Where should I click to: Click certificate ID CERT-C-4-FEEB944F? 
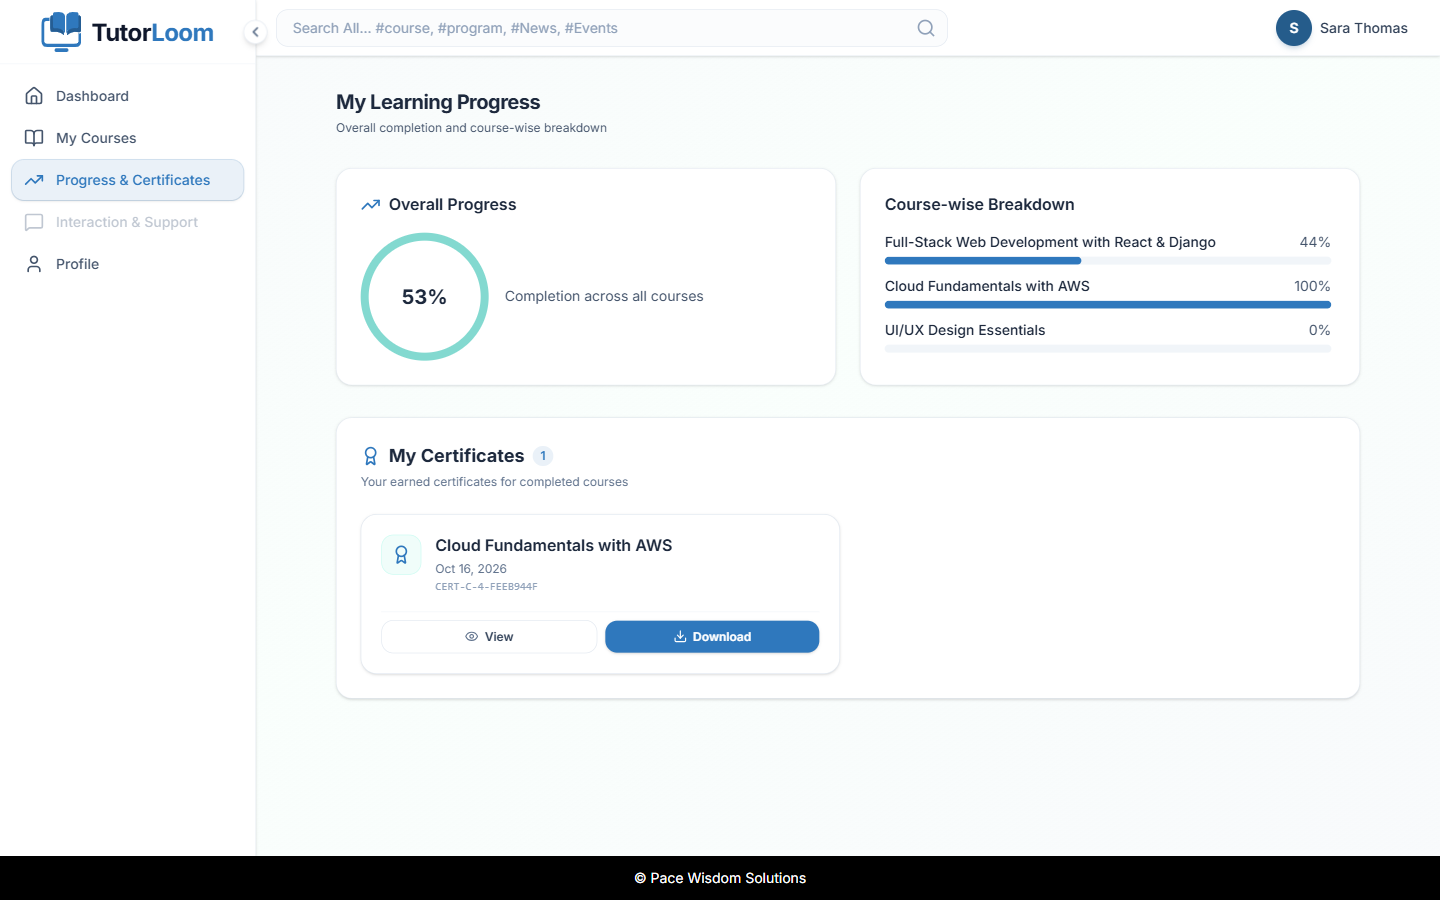[x=486, y=587]
